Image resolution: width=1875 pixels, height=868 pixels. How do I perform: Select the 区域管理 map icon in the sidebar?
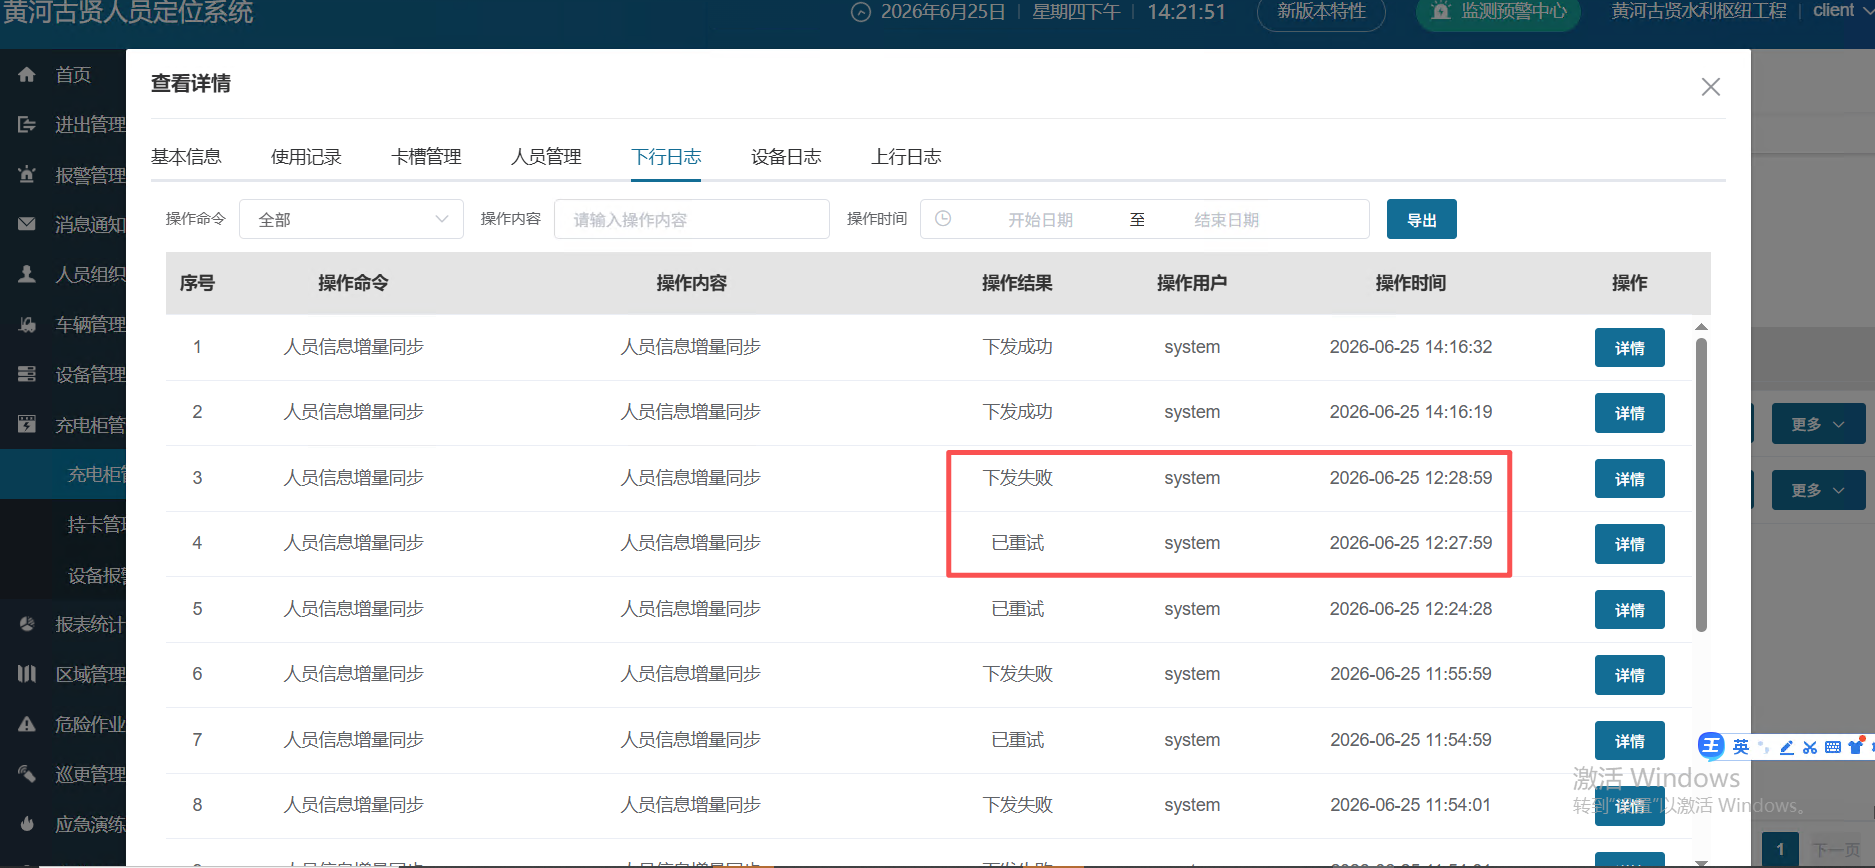pyautogui.click(x=27, y=674)
